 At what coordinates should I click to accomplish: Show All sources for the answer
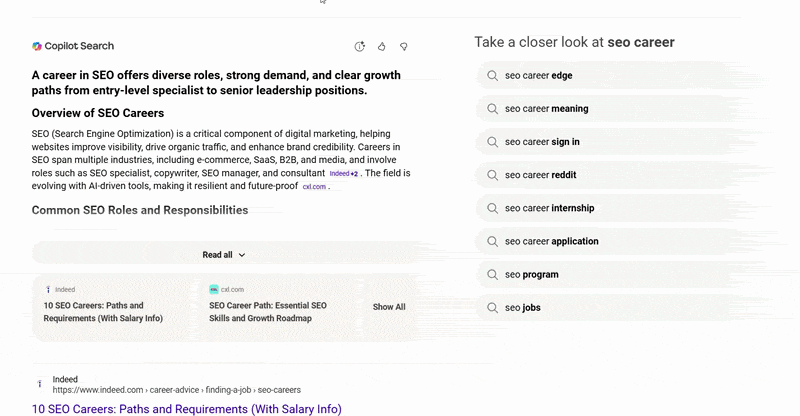389,307
